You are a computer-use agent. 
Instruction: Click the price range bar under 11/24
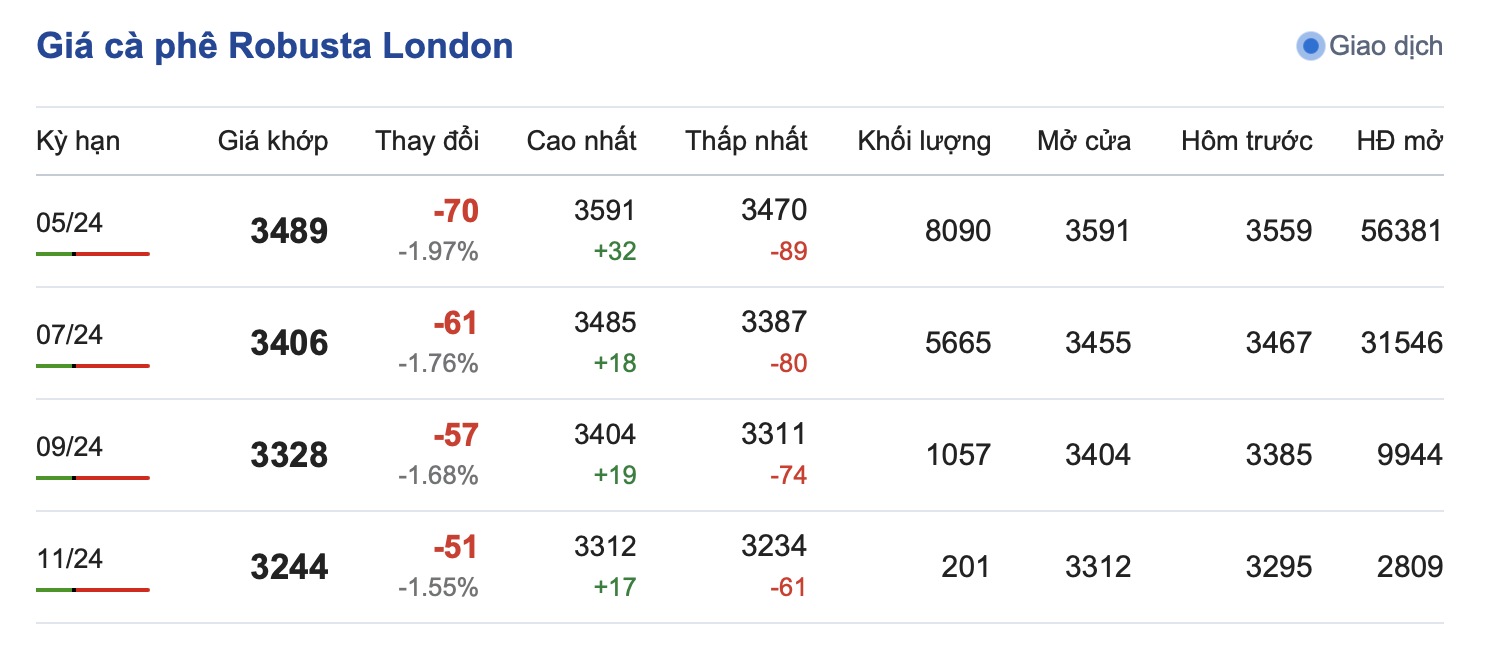pyautogui.click(x=92, y=590)
